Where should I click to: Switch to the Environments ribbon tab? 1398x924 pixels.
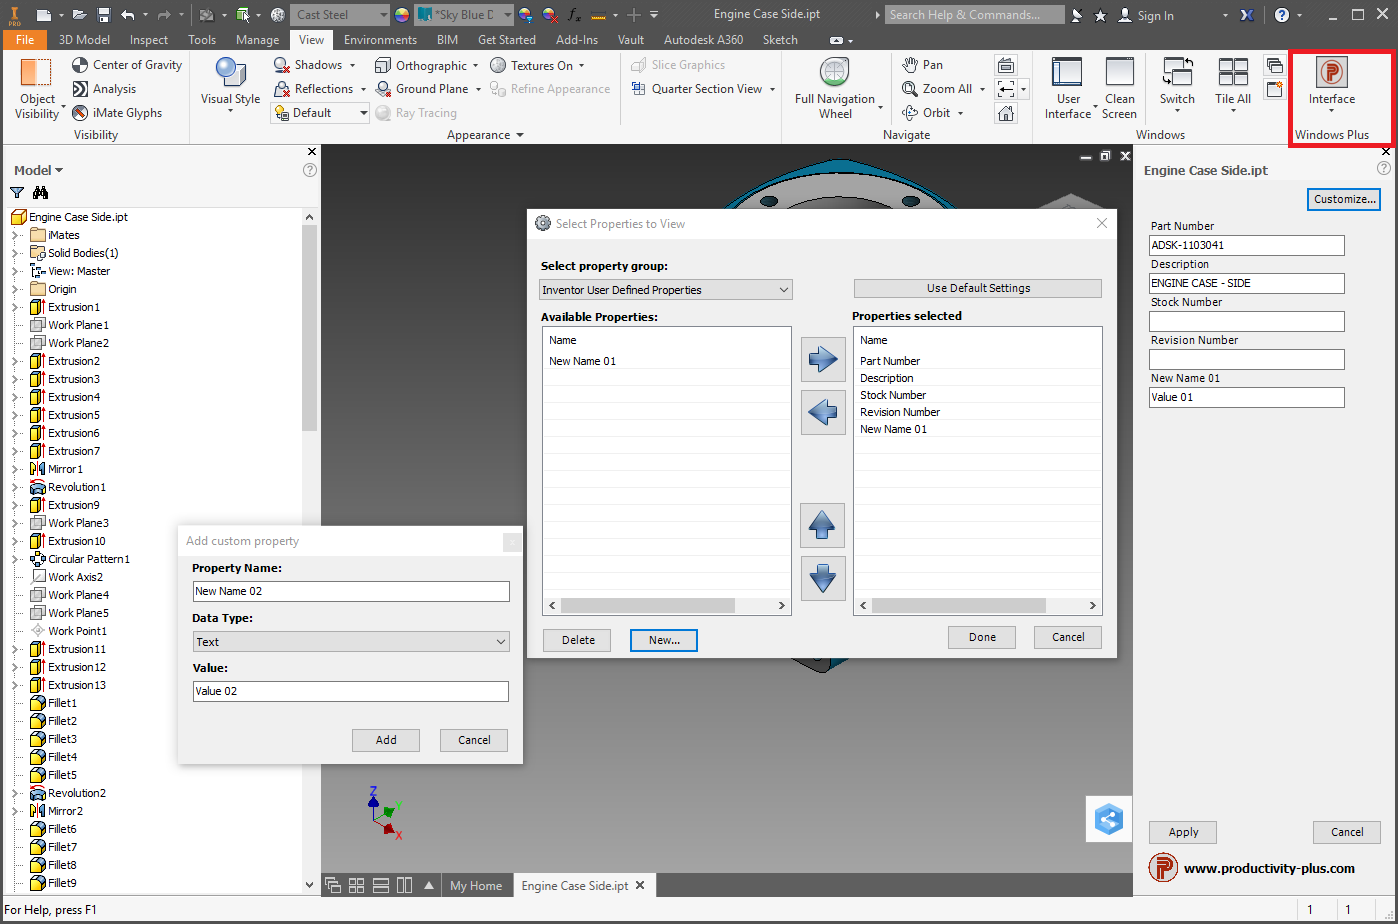click(380, 40)
